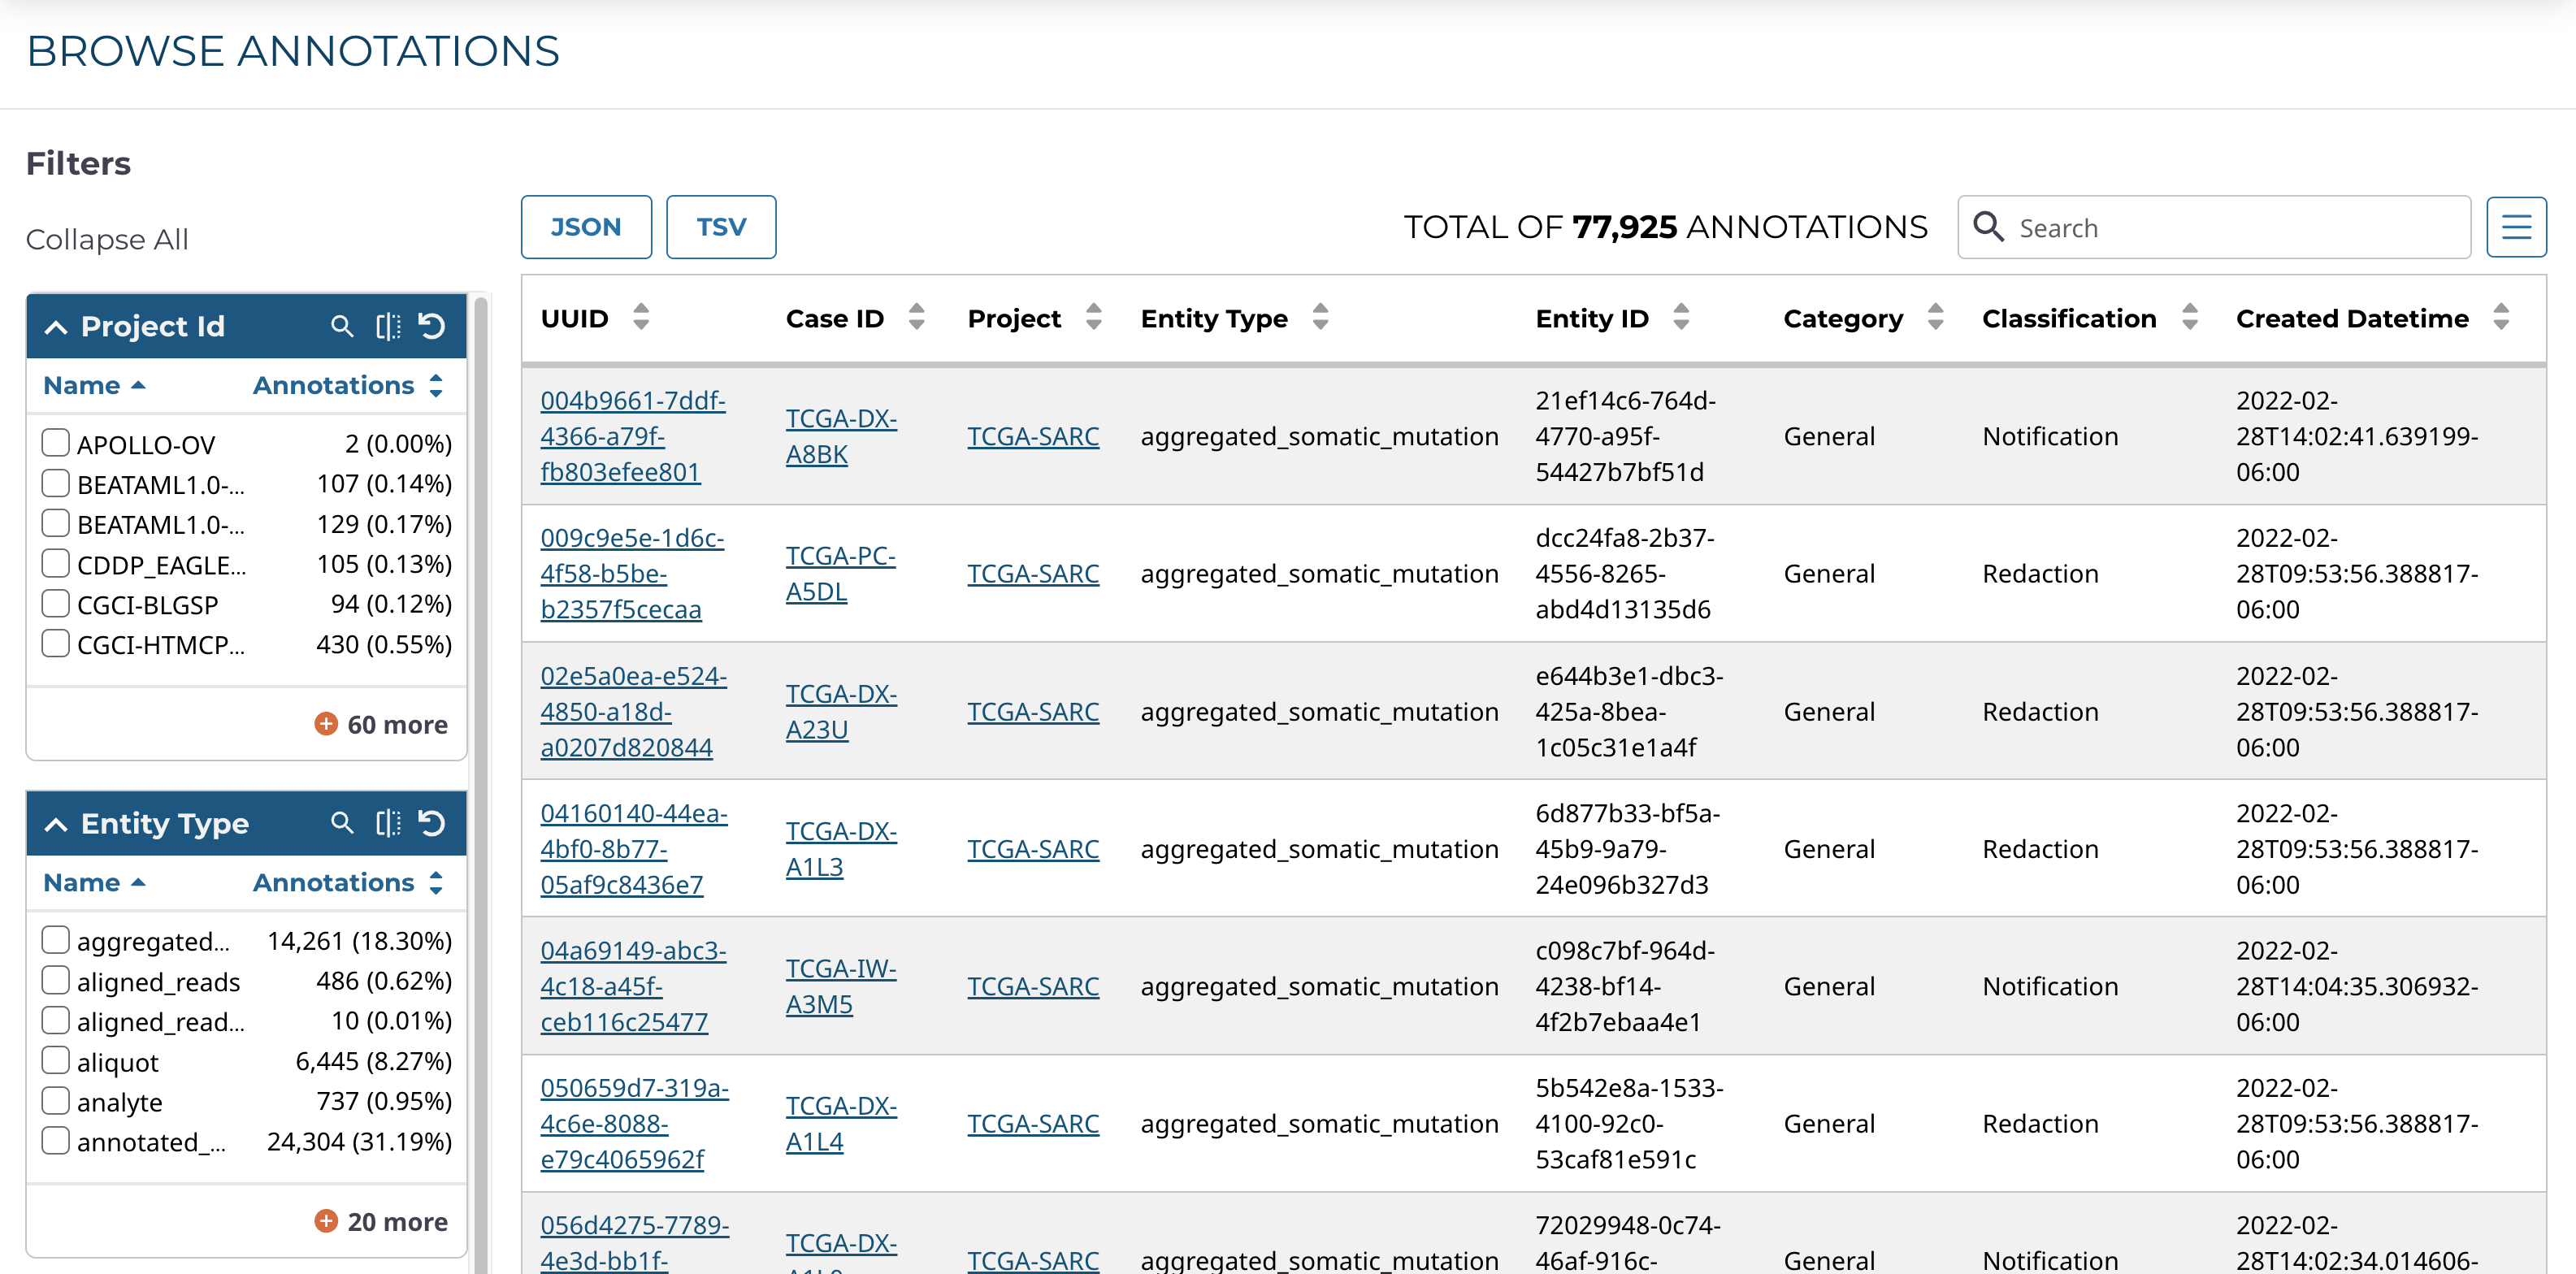Click search icon in Entity Type filter
The height and width of the screenshot is (1274, 2576).
[x=342, y=823]
